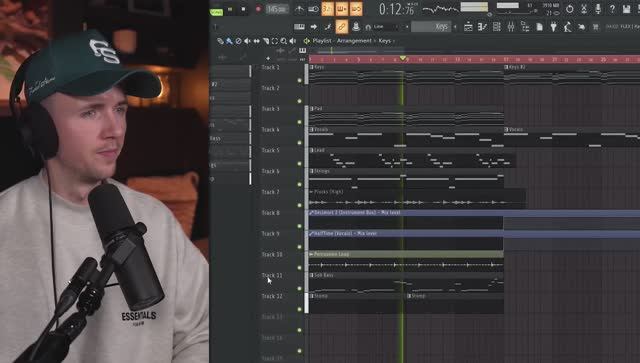Screen dimensions: 640x363
Task: Open audio editor scissors icon
Action: 584,9
